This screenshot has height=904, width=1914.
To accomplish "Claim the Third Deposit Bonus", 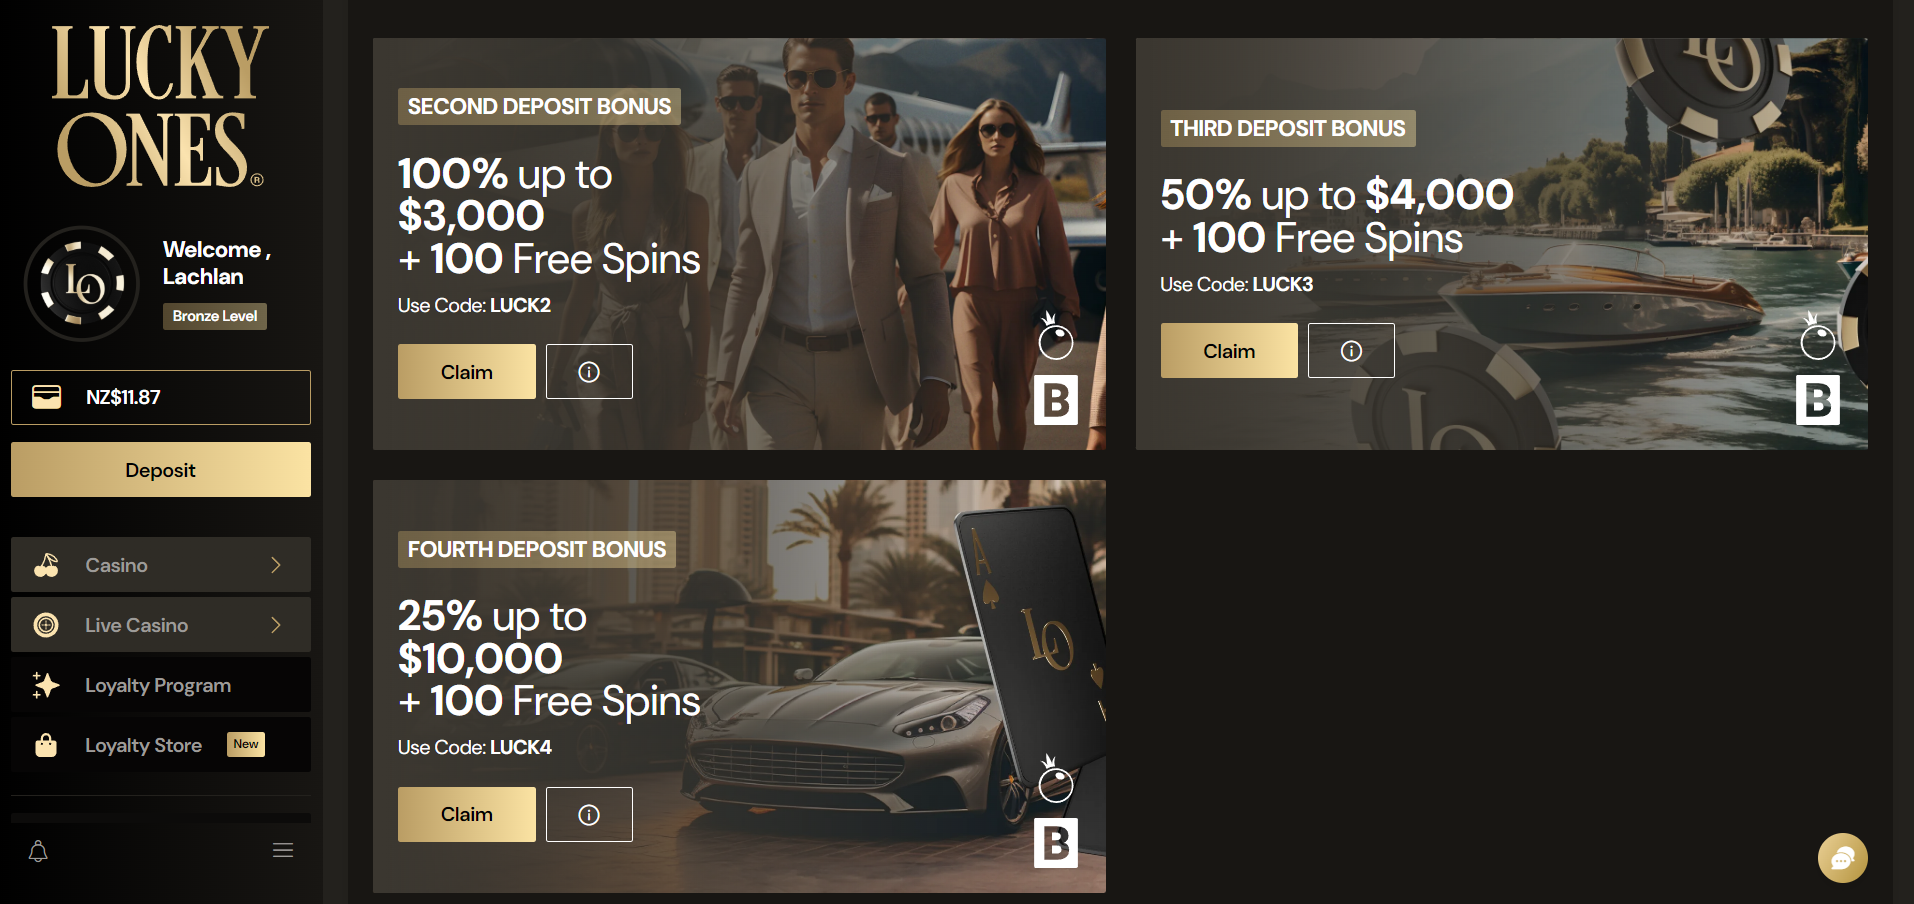I will [1229, 351].
